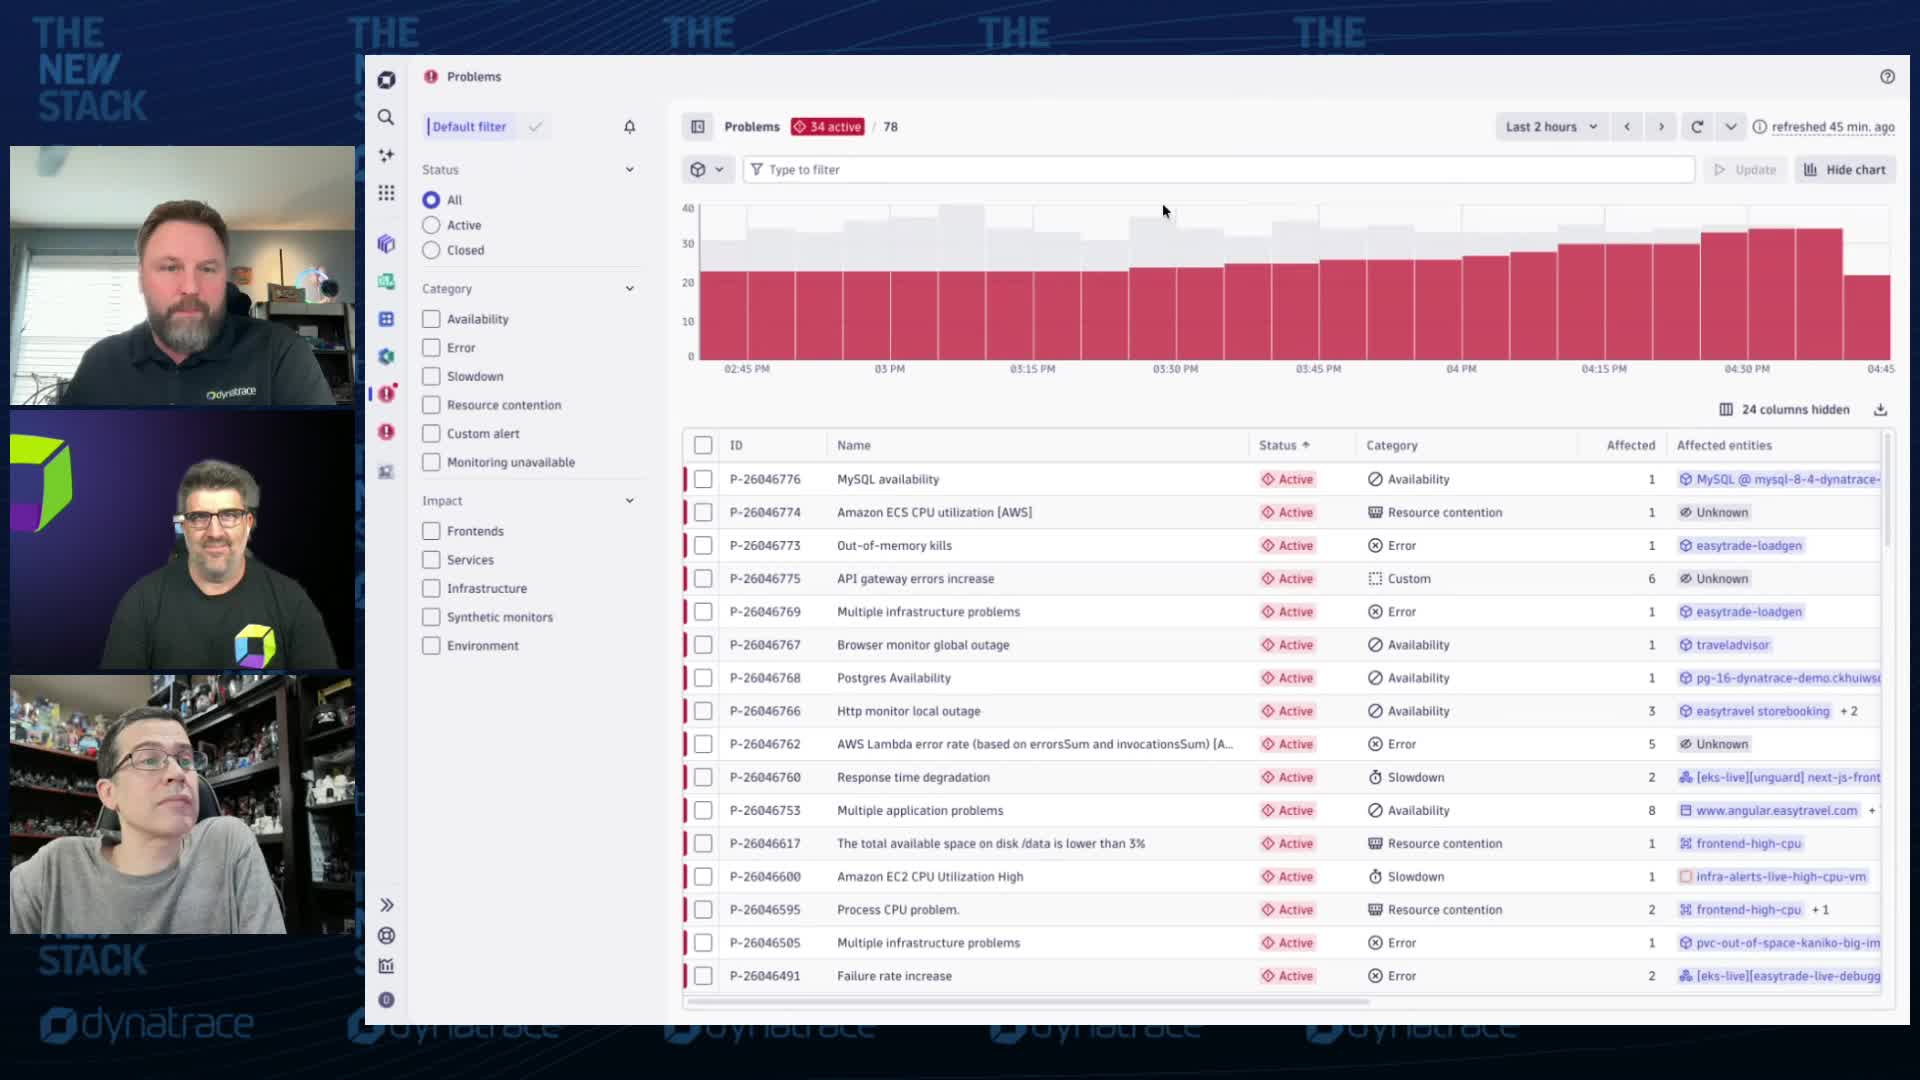Check the Frontends impact checkbox
This screenshot has height=1080, width=1920.
coord(431,531)
